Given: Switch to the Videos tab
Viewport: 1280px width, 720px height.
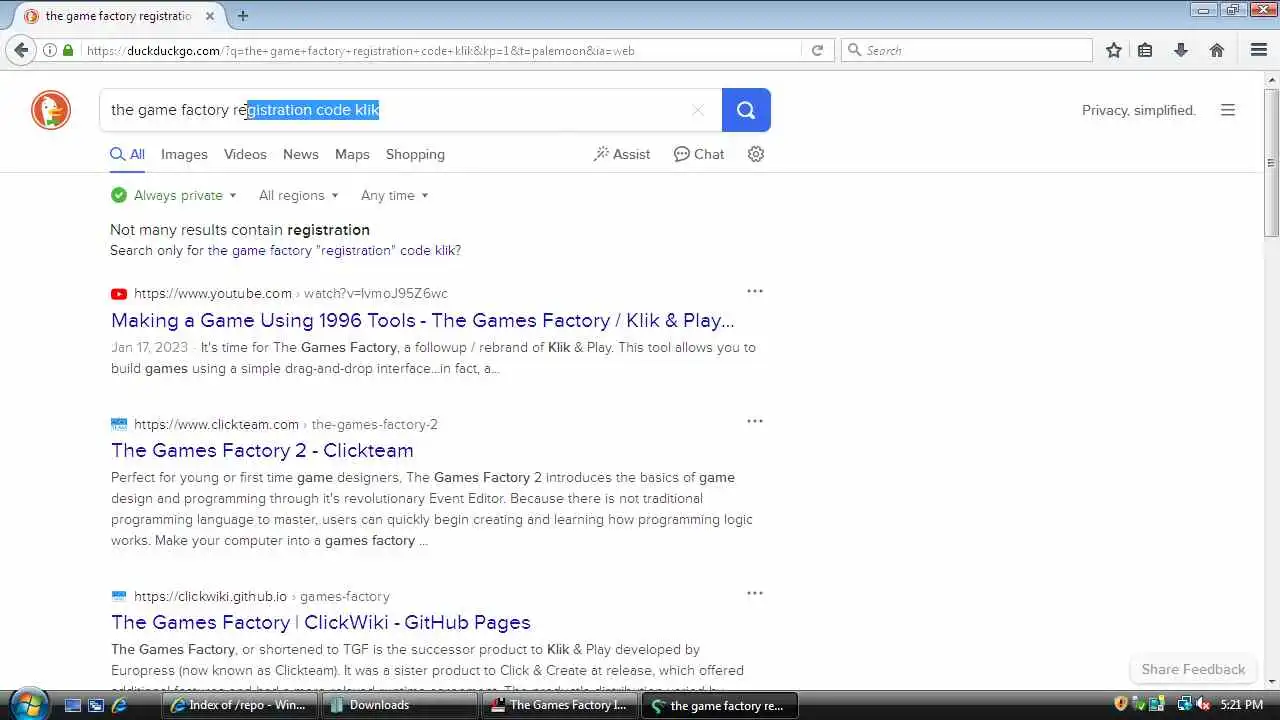Looking at the screenshot, I should click(x=245, y=154).
